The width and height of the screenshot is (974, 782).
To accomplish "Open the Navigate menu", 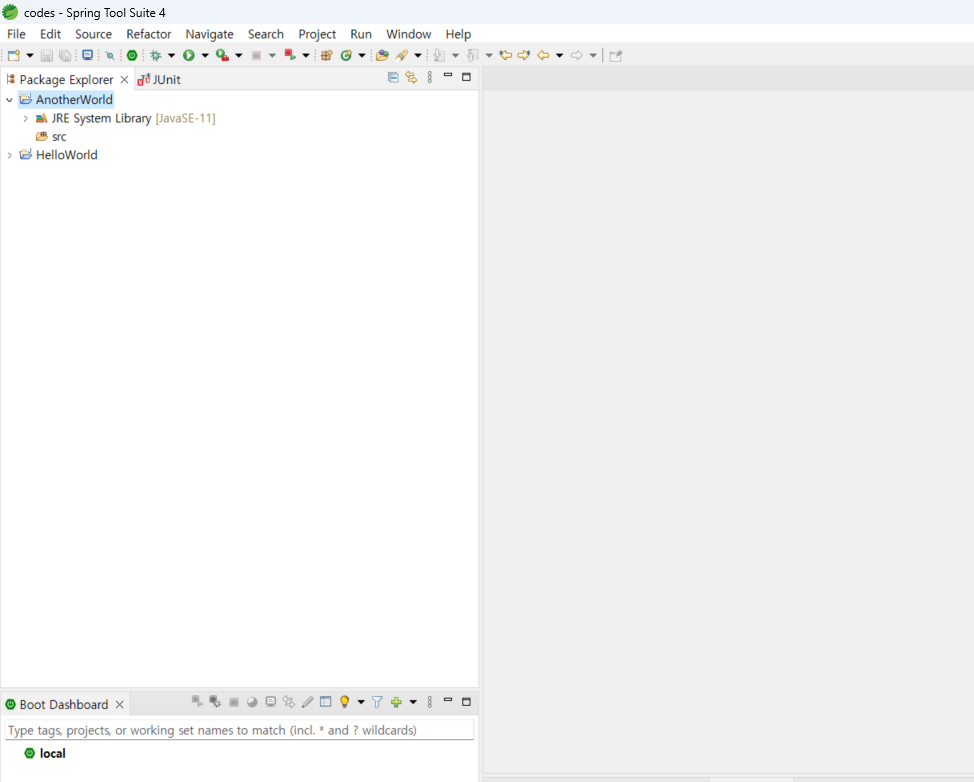I will [209, 34].
